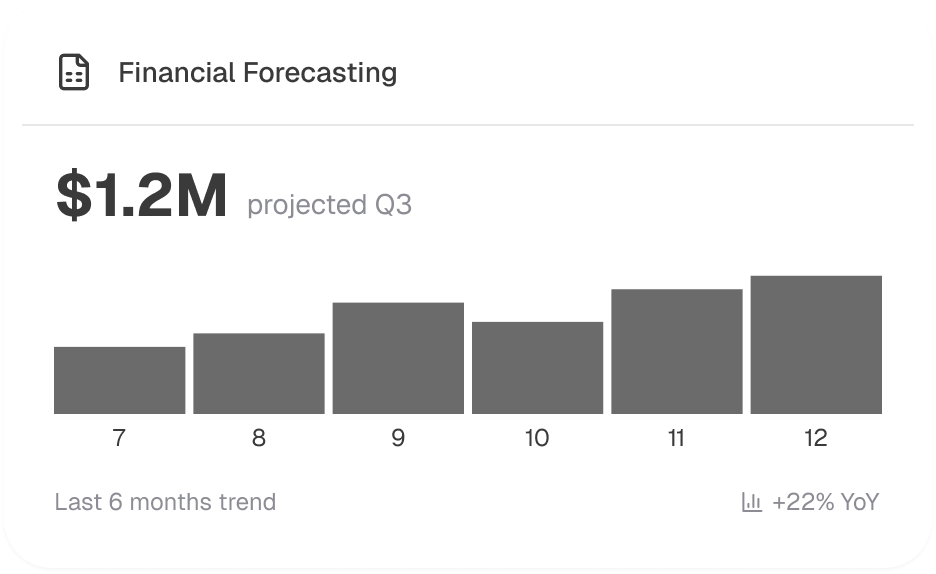Image resolution: width=936 pixels, height=574 pixels.
Task: Choose the bar for month 11
Action: pos(677,351)
